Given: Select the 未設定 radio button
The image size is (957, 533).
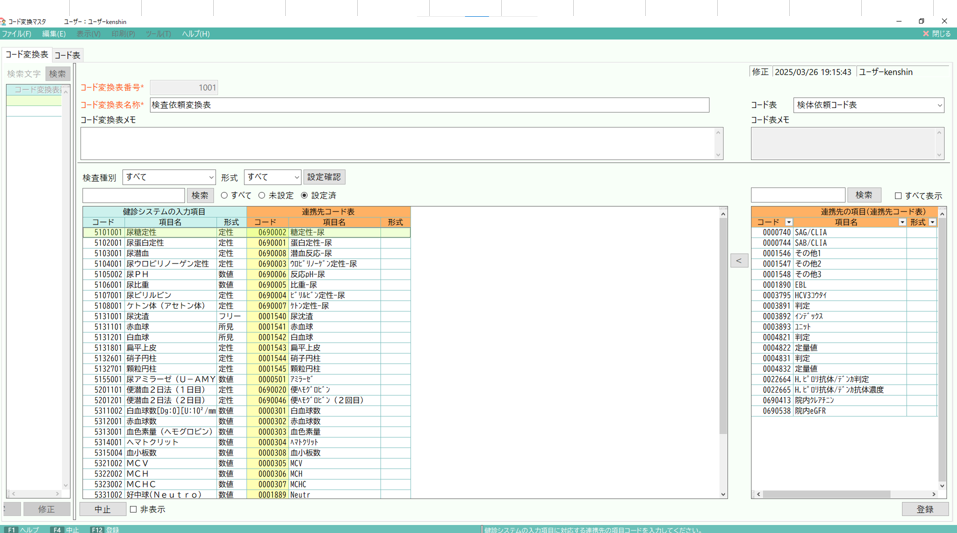Looking at the screenshot, I should (262, 196).
